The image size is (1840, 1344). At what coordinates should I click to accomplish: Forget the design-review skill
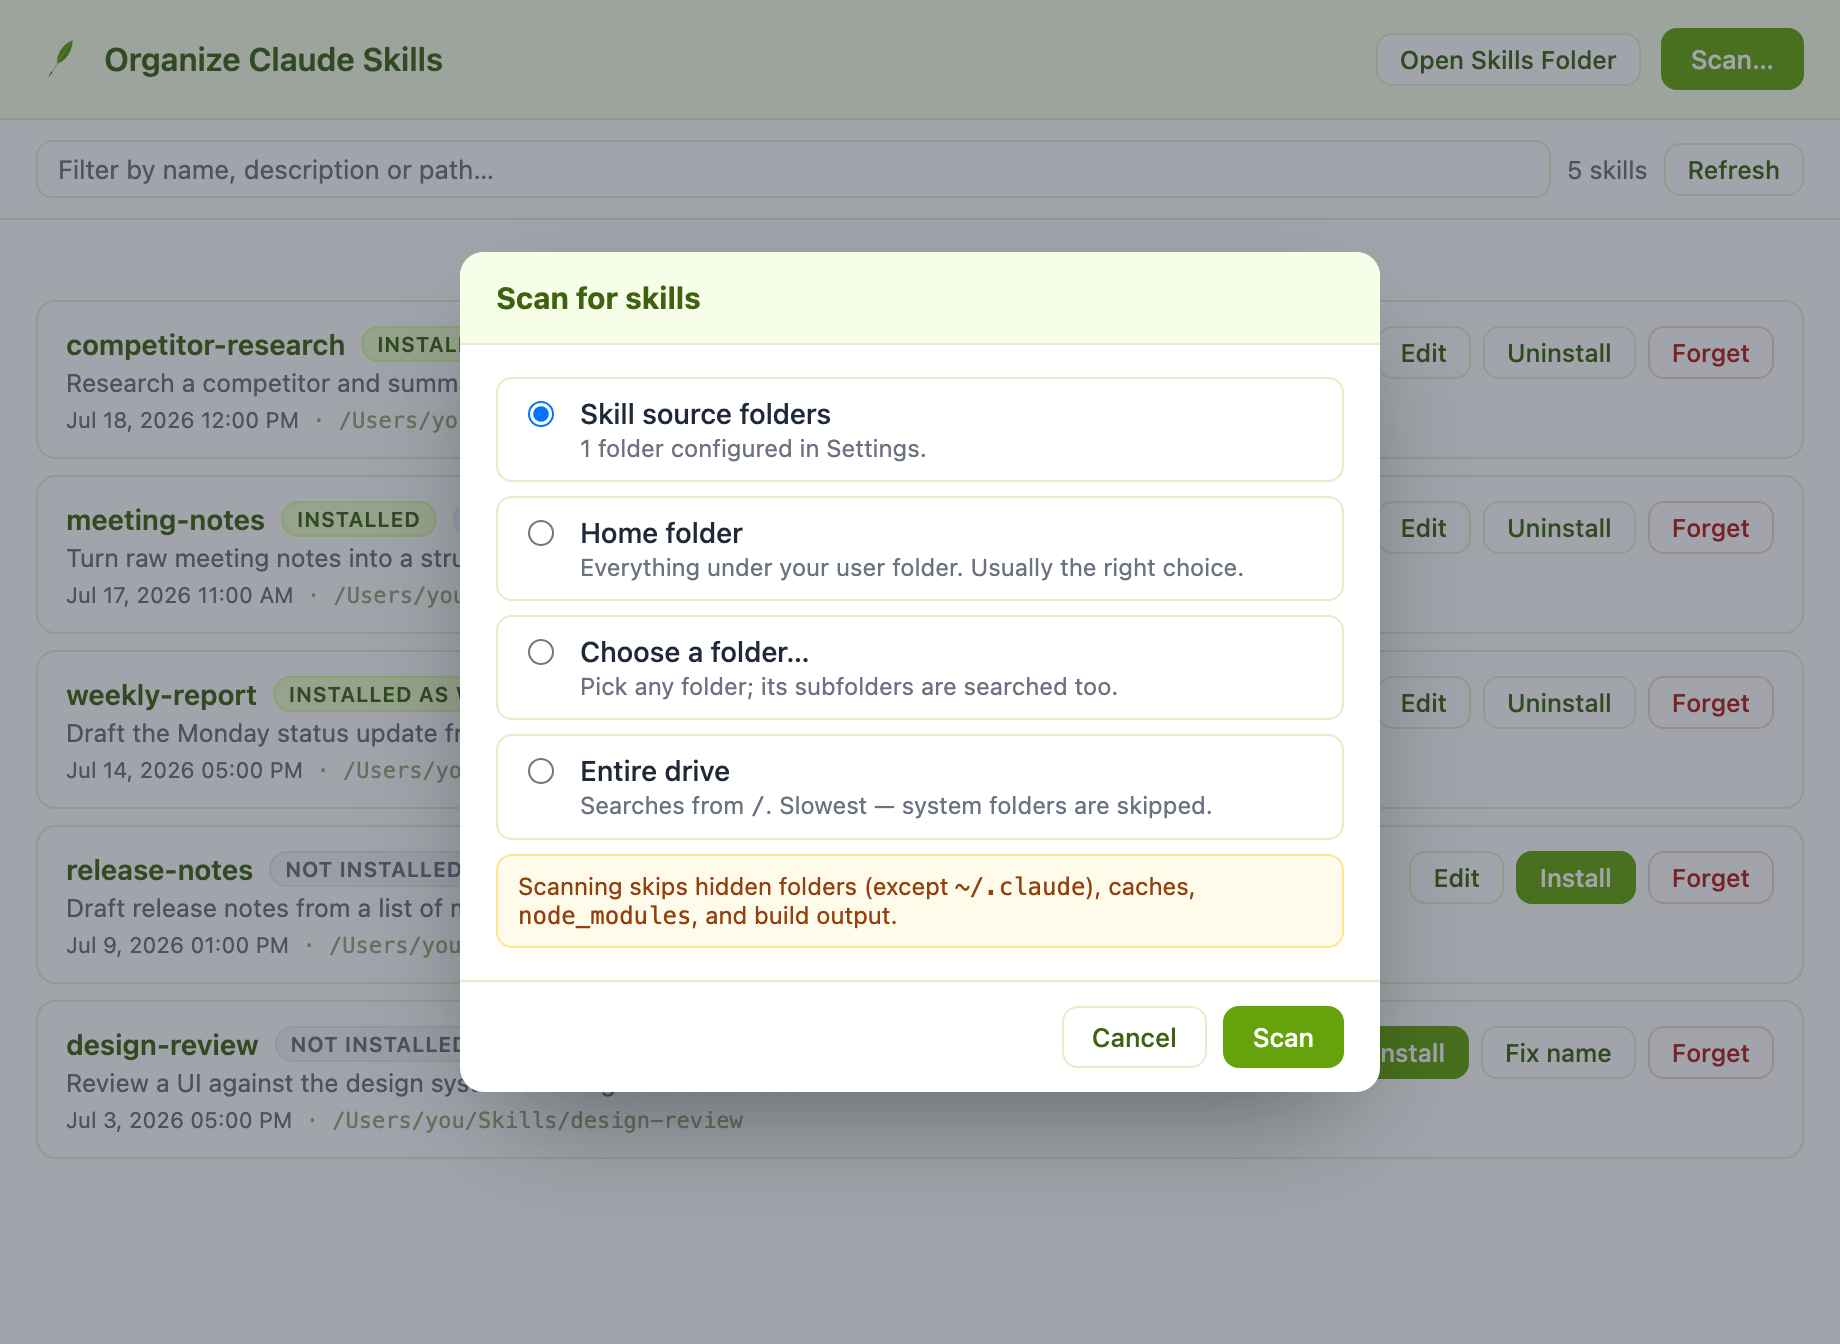[1711, 1053]
